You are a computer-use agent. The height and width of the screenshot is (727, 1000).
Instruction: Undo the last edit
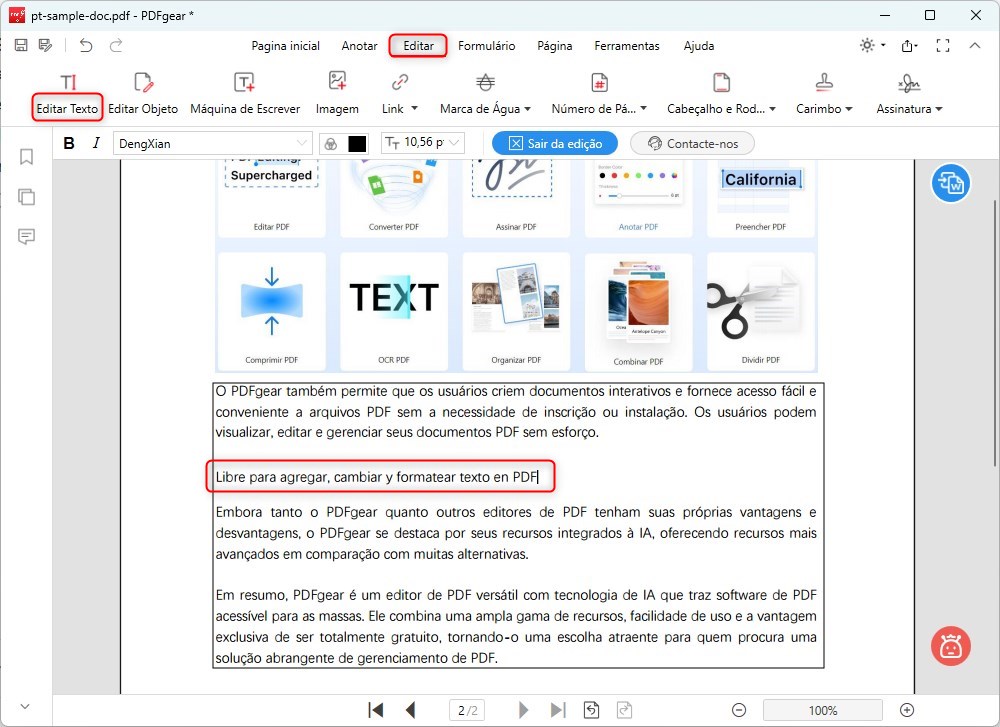[86, 45]
